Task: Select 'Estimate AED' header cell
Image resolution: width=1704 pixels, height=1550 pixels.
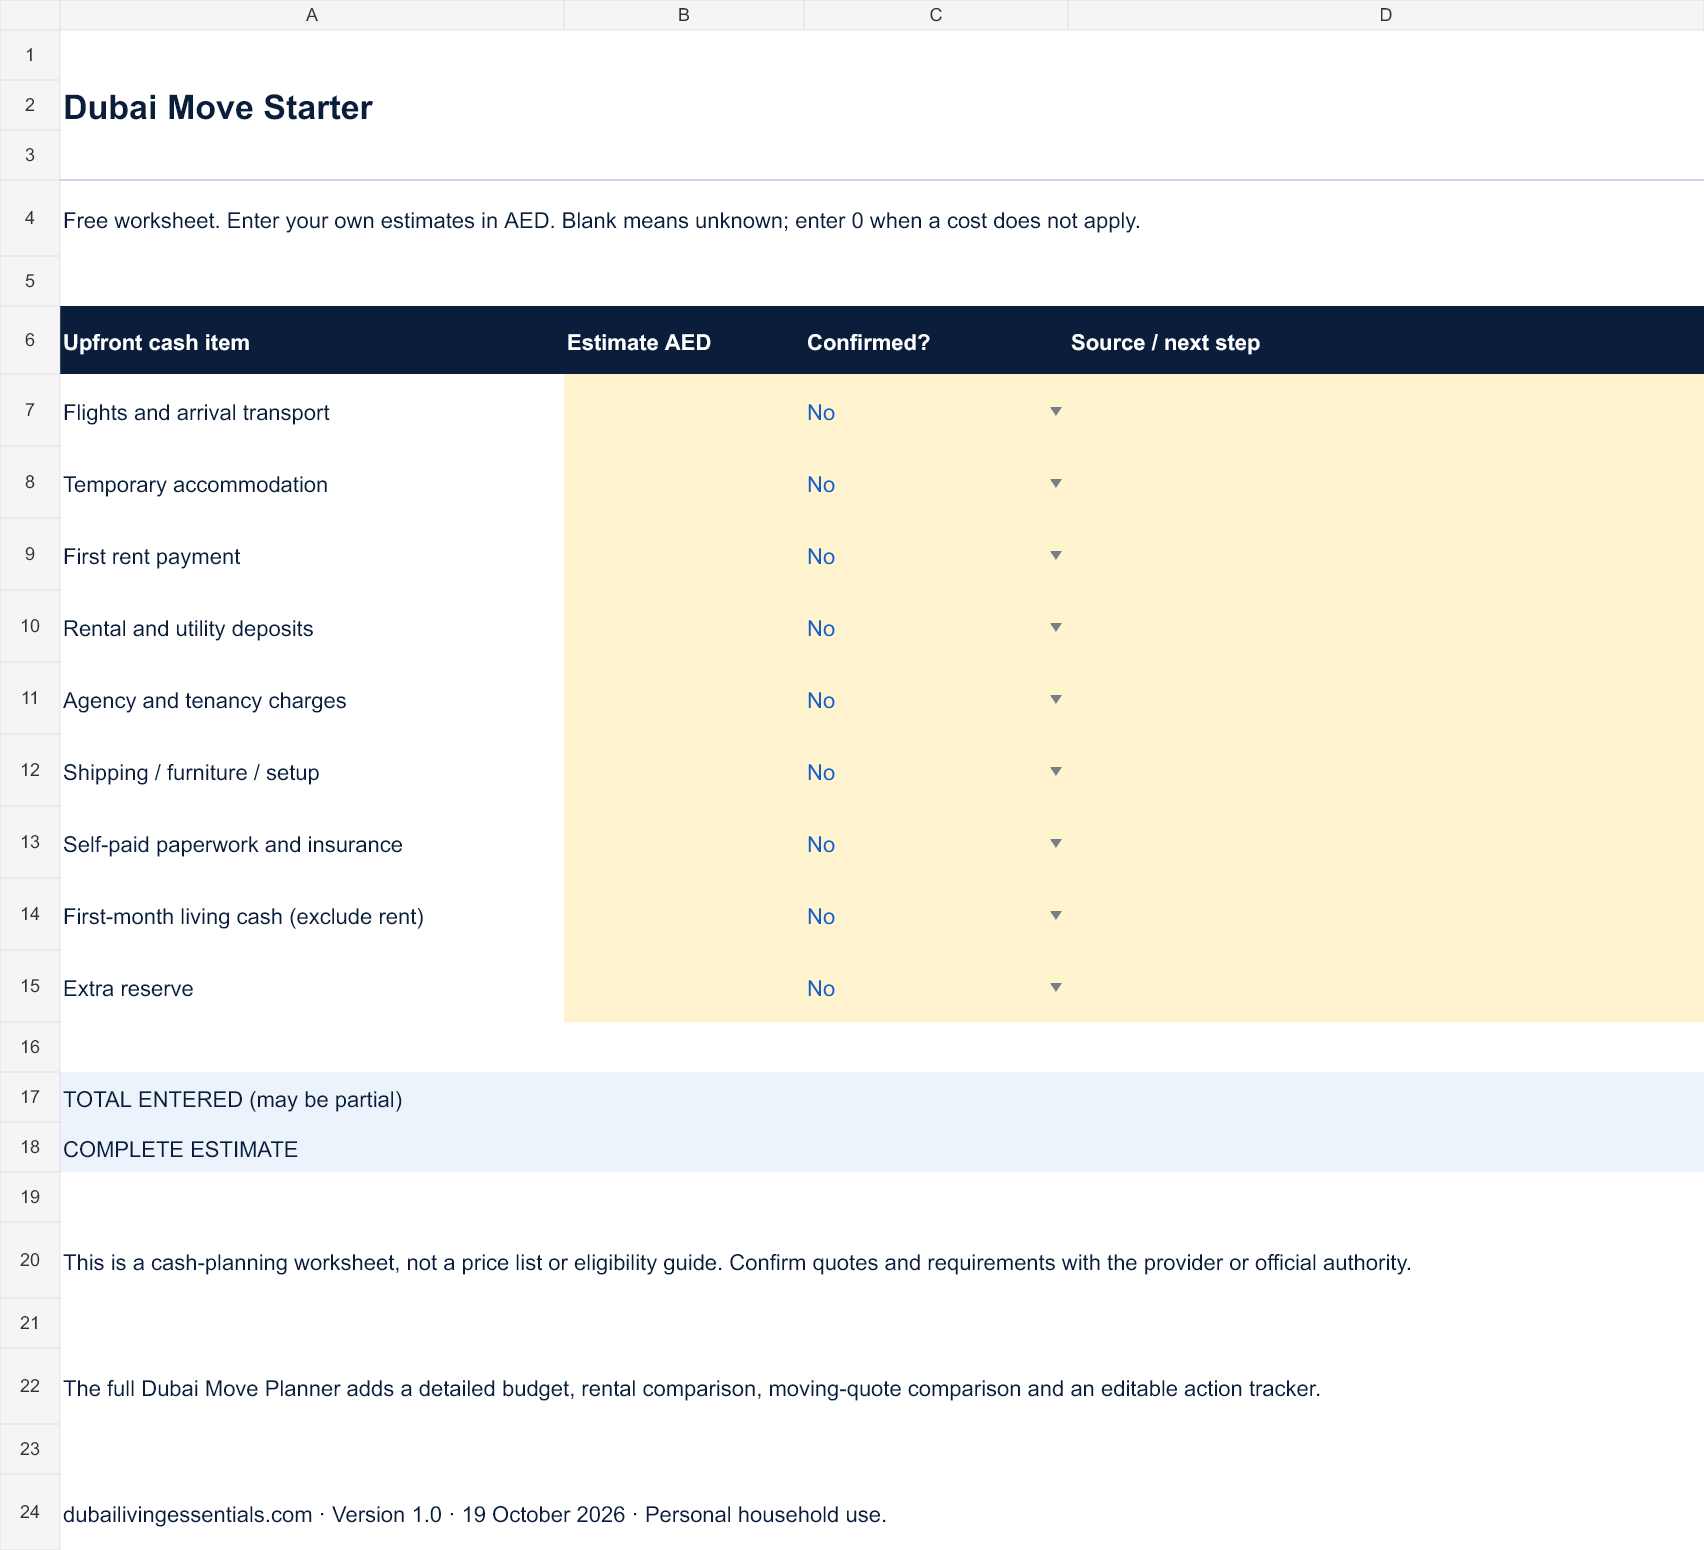Action: tap(684, 340)
